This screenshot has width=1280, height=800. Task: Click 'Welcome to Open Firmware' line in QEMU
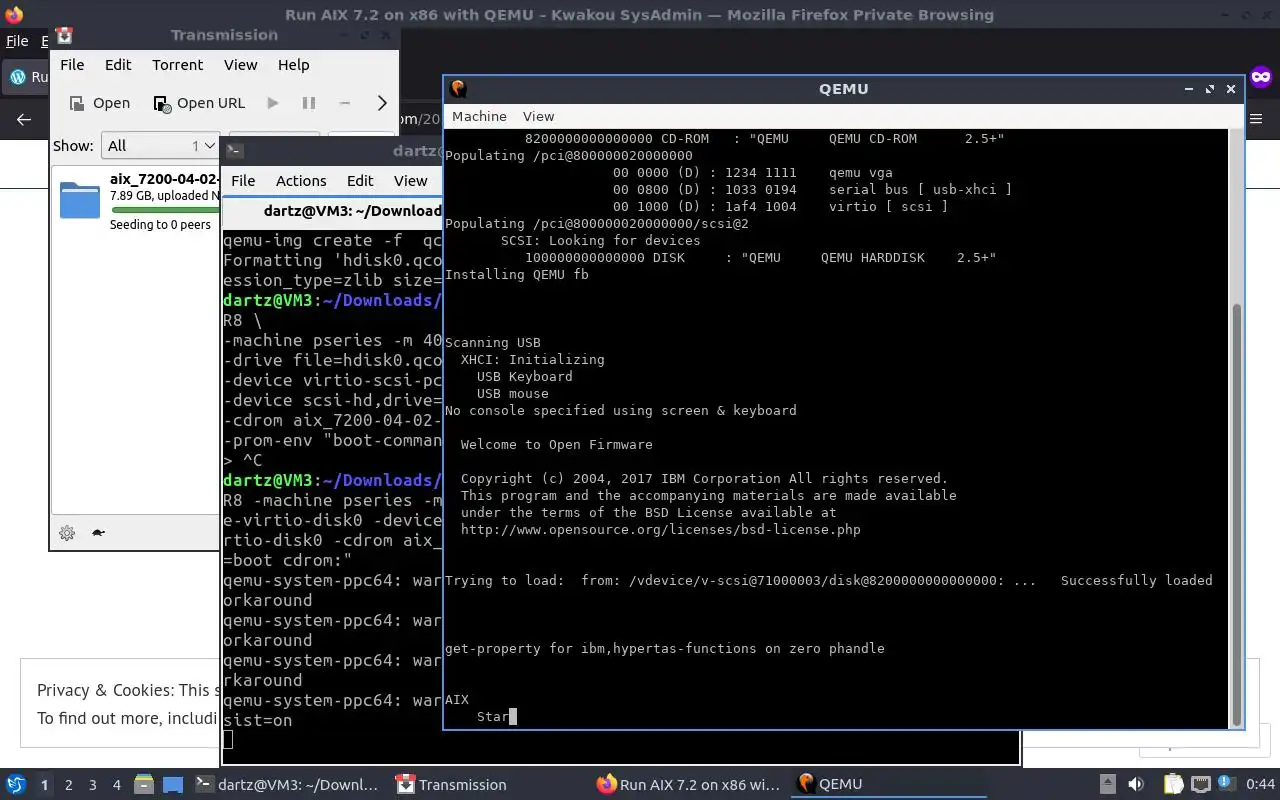[x=556, y=444]
